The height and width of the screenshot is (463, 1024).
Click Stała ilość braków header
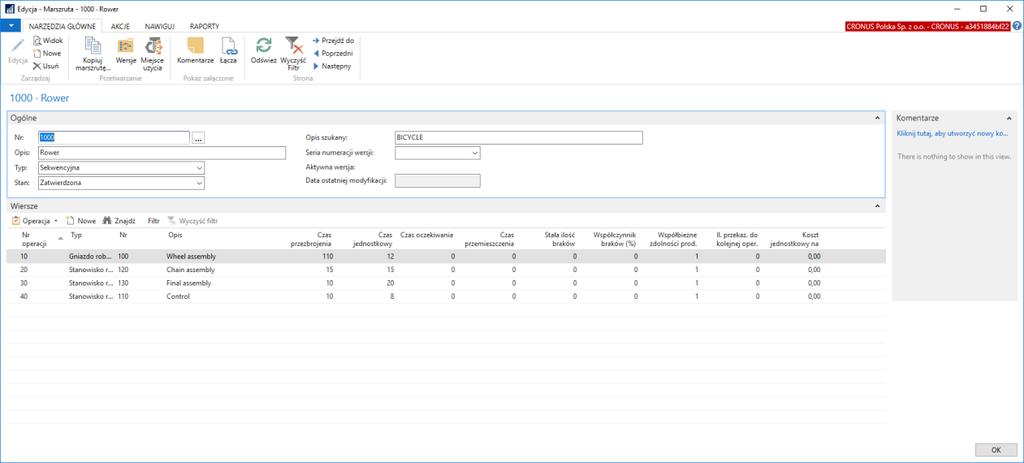tap(560, 238)
